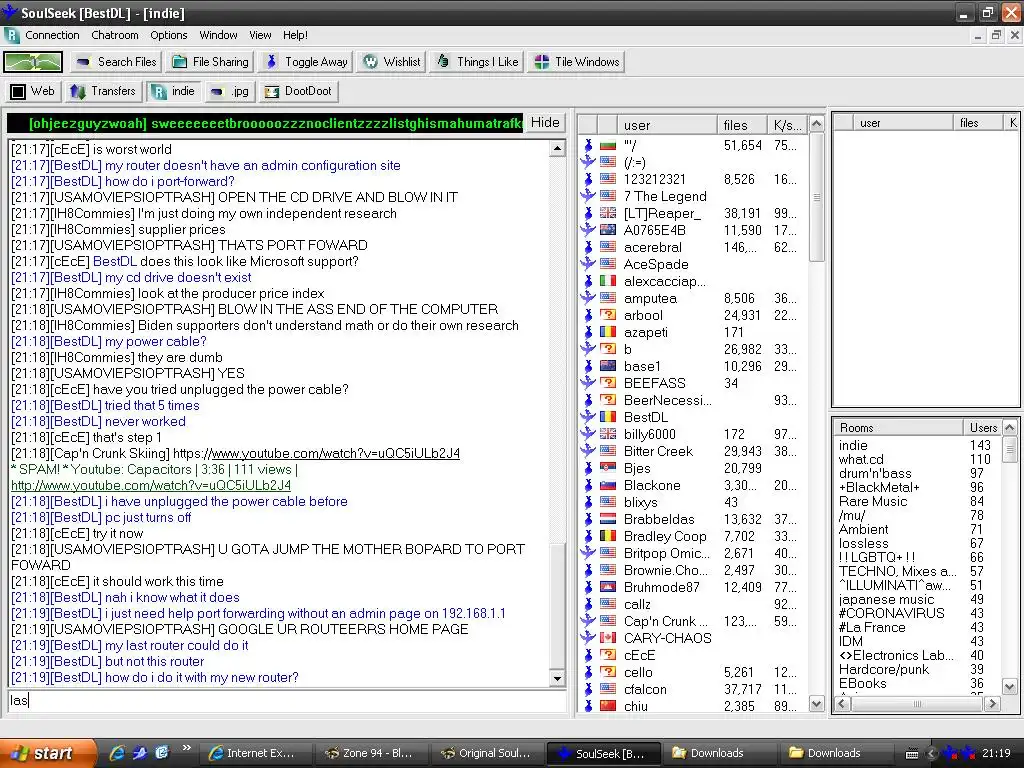This screenshot has height=768, width=1024.
Task: Click Tile Windows button
Action: [577, 62]
